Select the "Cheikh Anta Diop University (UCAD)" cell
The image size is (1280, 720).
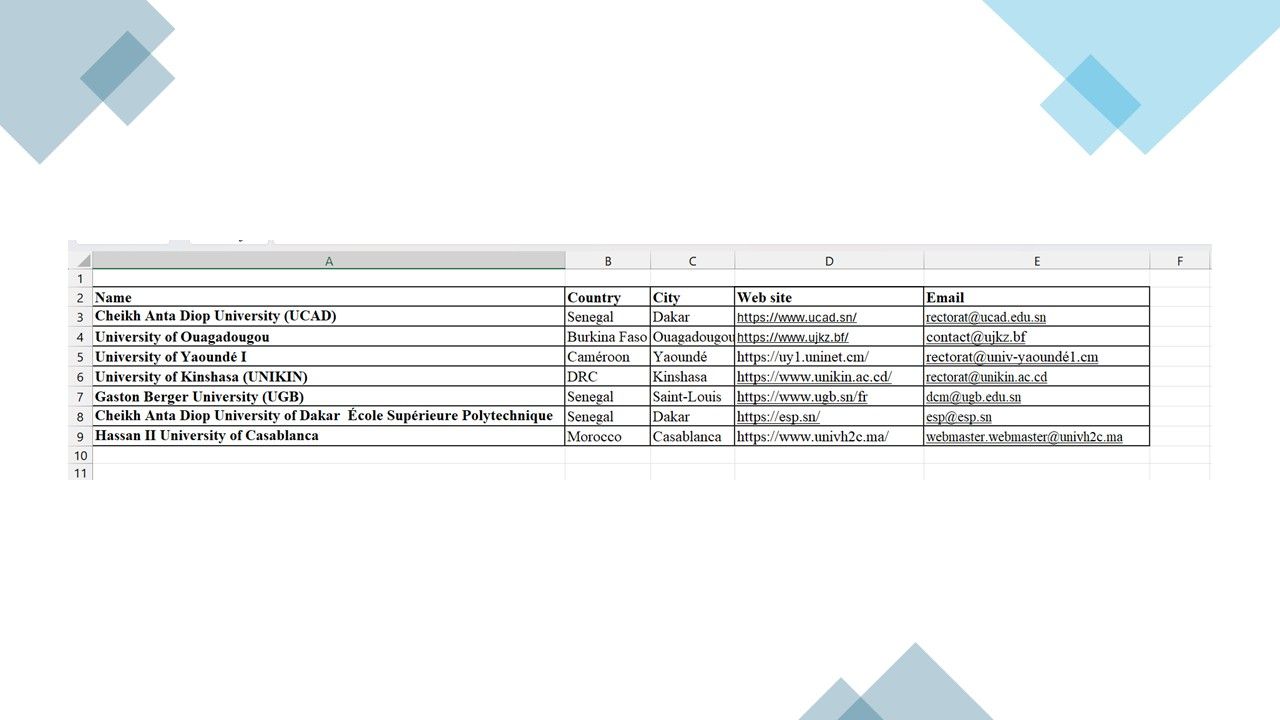(x=329, y=317)
